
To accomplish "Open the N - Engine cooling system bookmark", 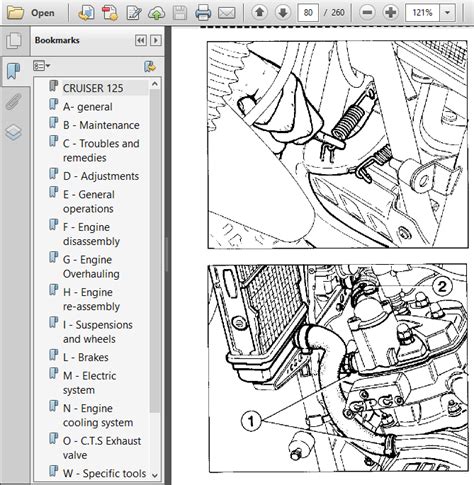I will coord(98,415).
